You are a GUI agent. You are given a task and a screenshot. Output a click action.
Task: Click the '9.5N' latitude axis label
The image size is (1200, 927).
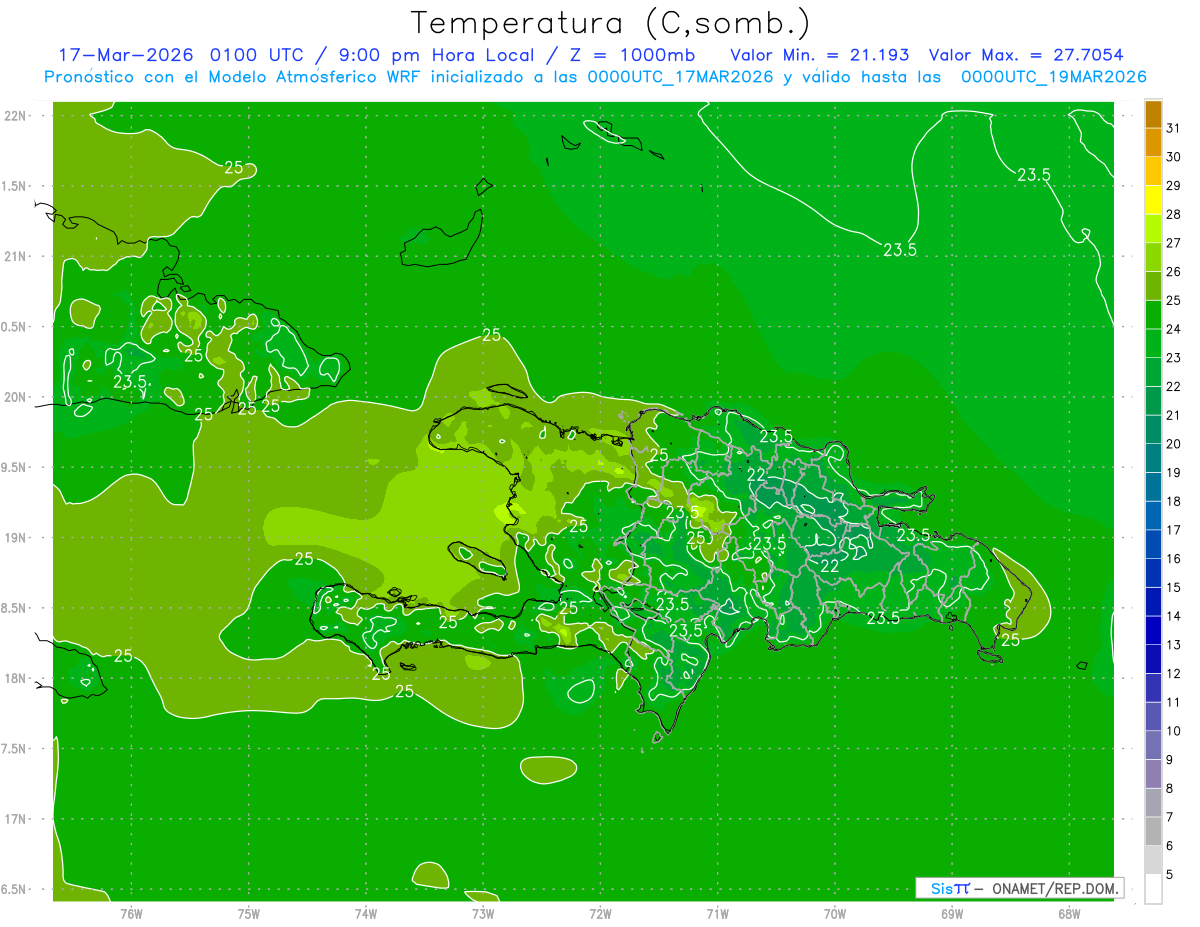[15, 467]
